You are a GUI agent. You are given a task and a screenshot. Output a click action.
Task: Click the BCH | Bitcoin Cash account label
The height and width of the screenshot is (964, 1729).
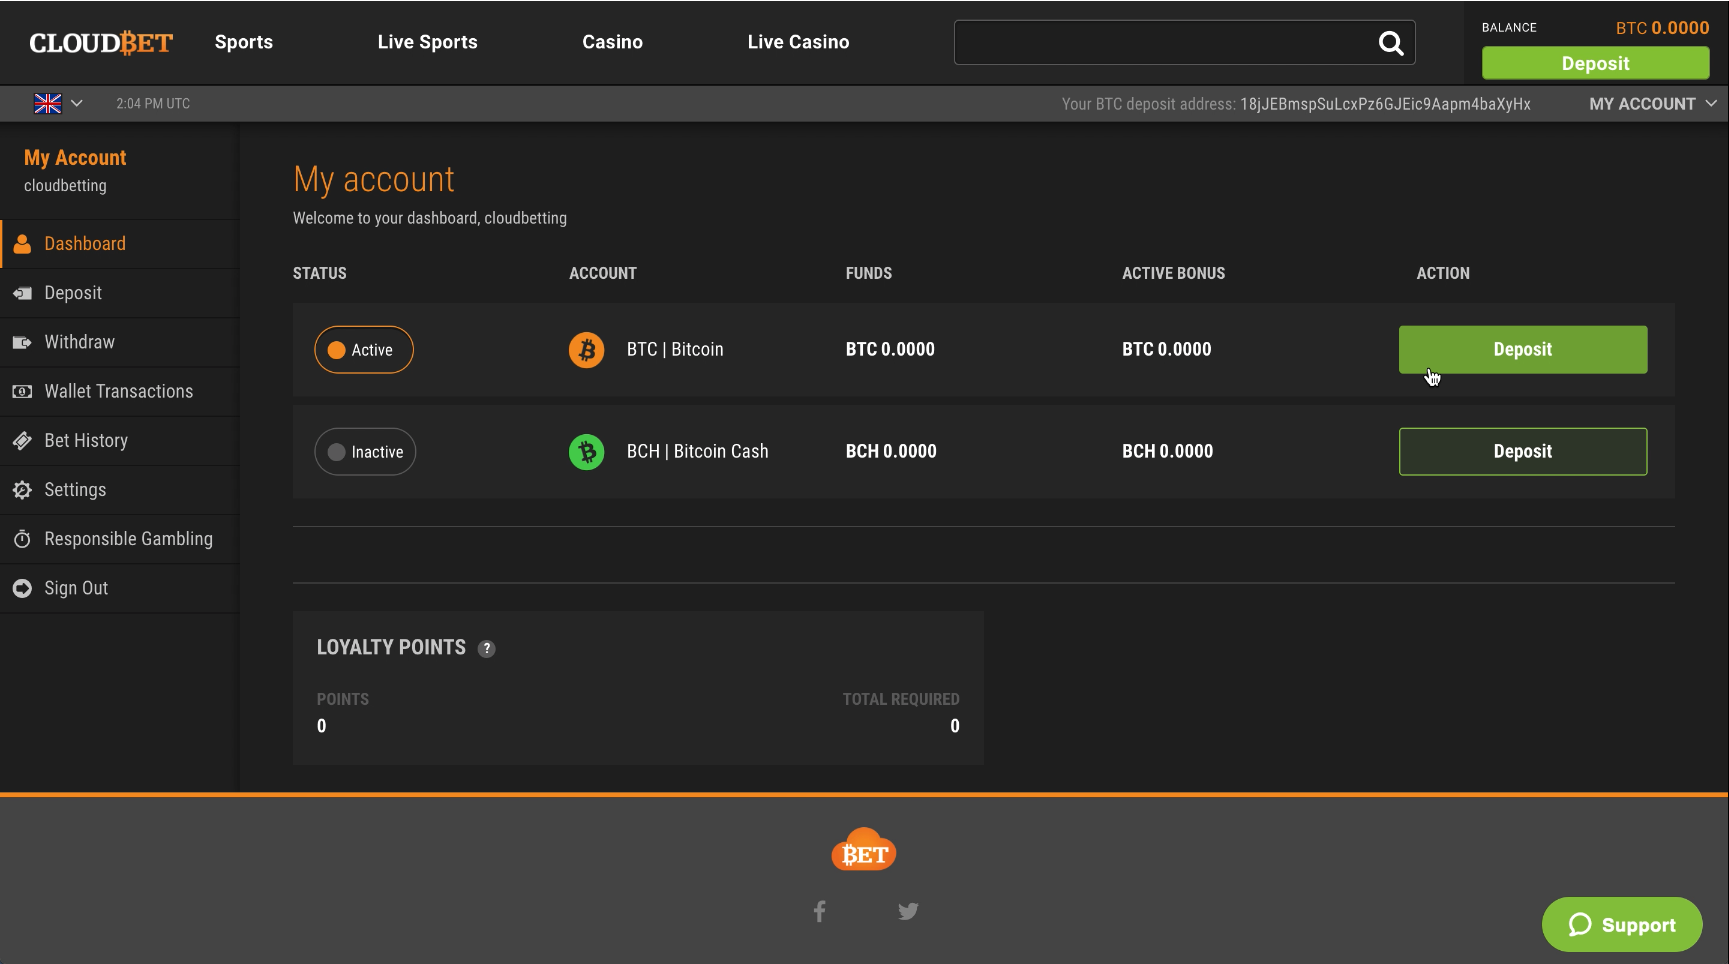(x=698, y=452)
